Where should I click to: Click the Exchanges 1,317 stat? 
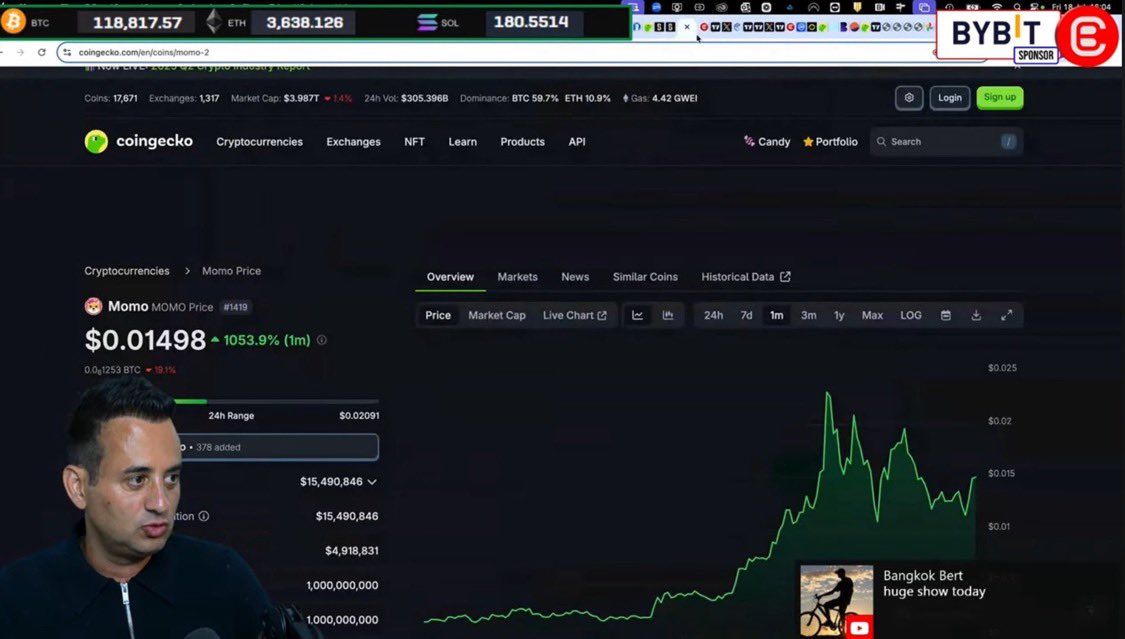(x=184, y=98)
